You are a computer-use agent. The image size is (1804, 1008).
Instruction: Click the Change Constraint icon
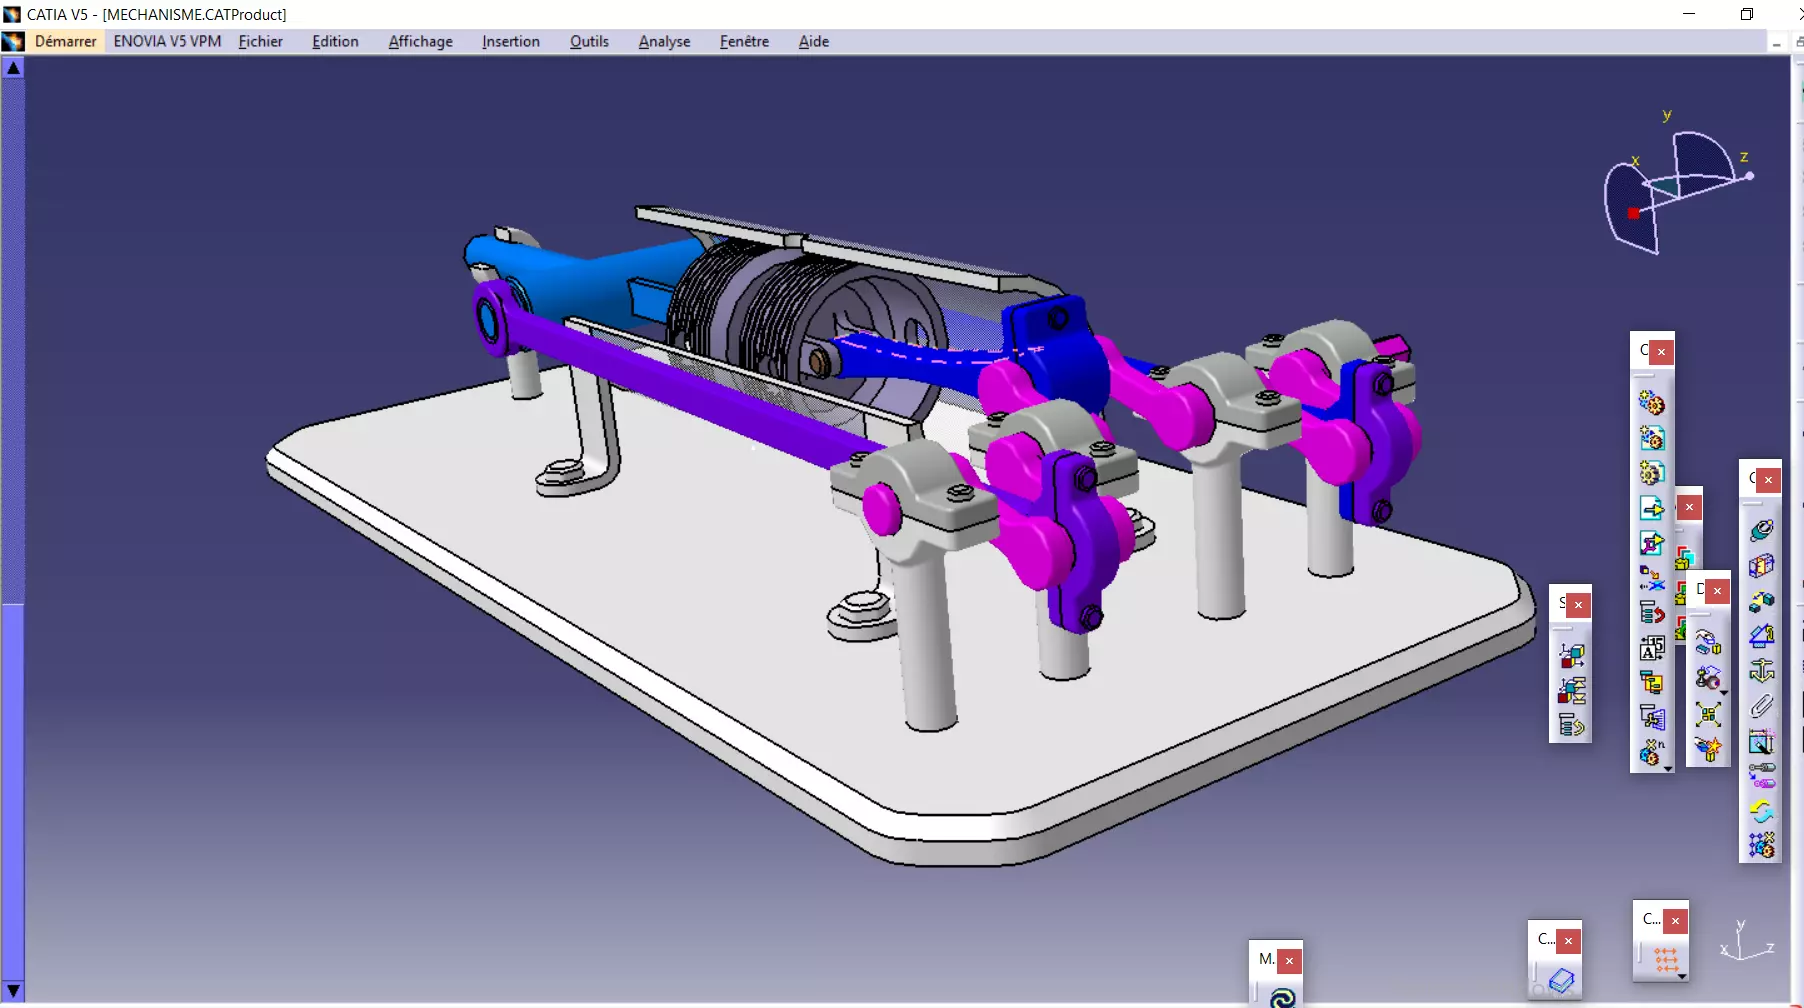[x=1761, y=811]
